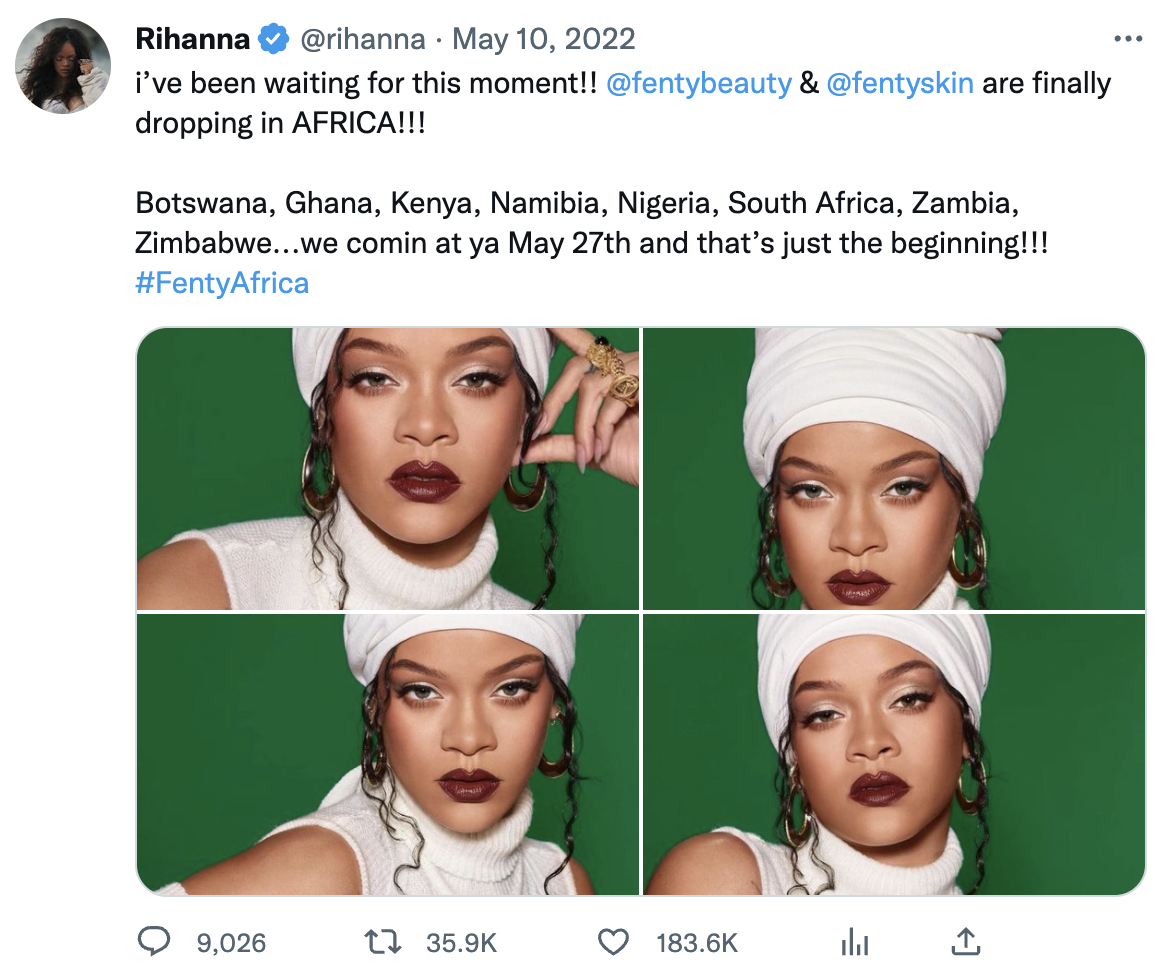
Task: Click the 35.9K retweets count
Action: [x=461, y=942]
